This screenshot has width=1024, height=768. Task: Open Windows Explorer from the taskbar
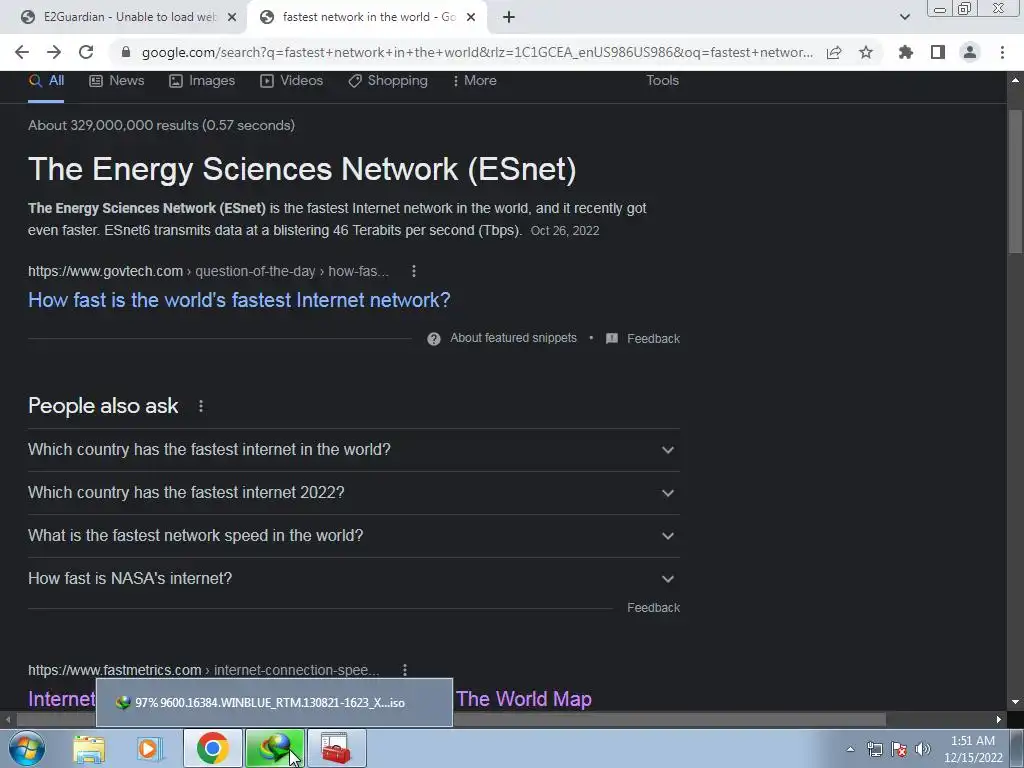click(89, 748)
